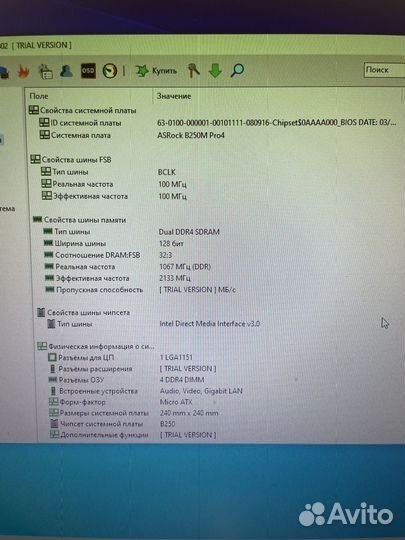
Task: Click the CPU socket icon beside Разъёмы для ЦП
Action: coord(52,357)
